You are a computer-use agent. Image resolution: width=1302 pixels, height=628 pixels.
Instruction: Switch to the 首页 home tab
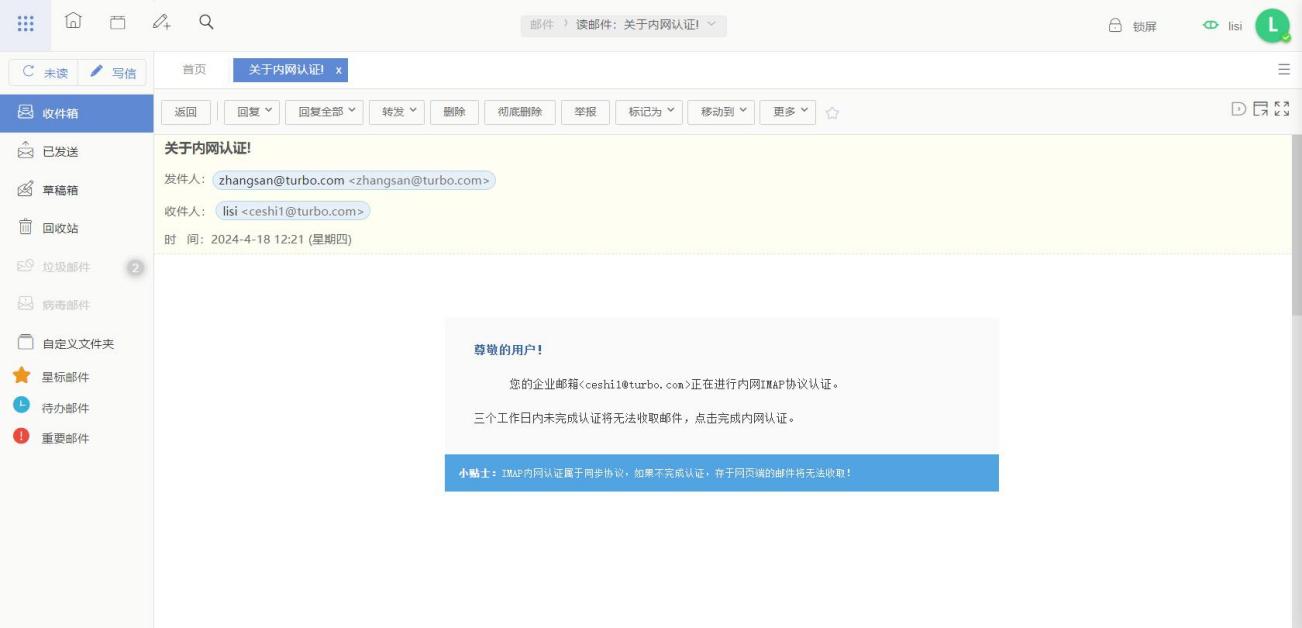pyautogui.click(x=194, y=70)
